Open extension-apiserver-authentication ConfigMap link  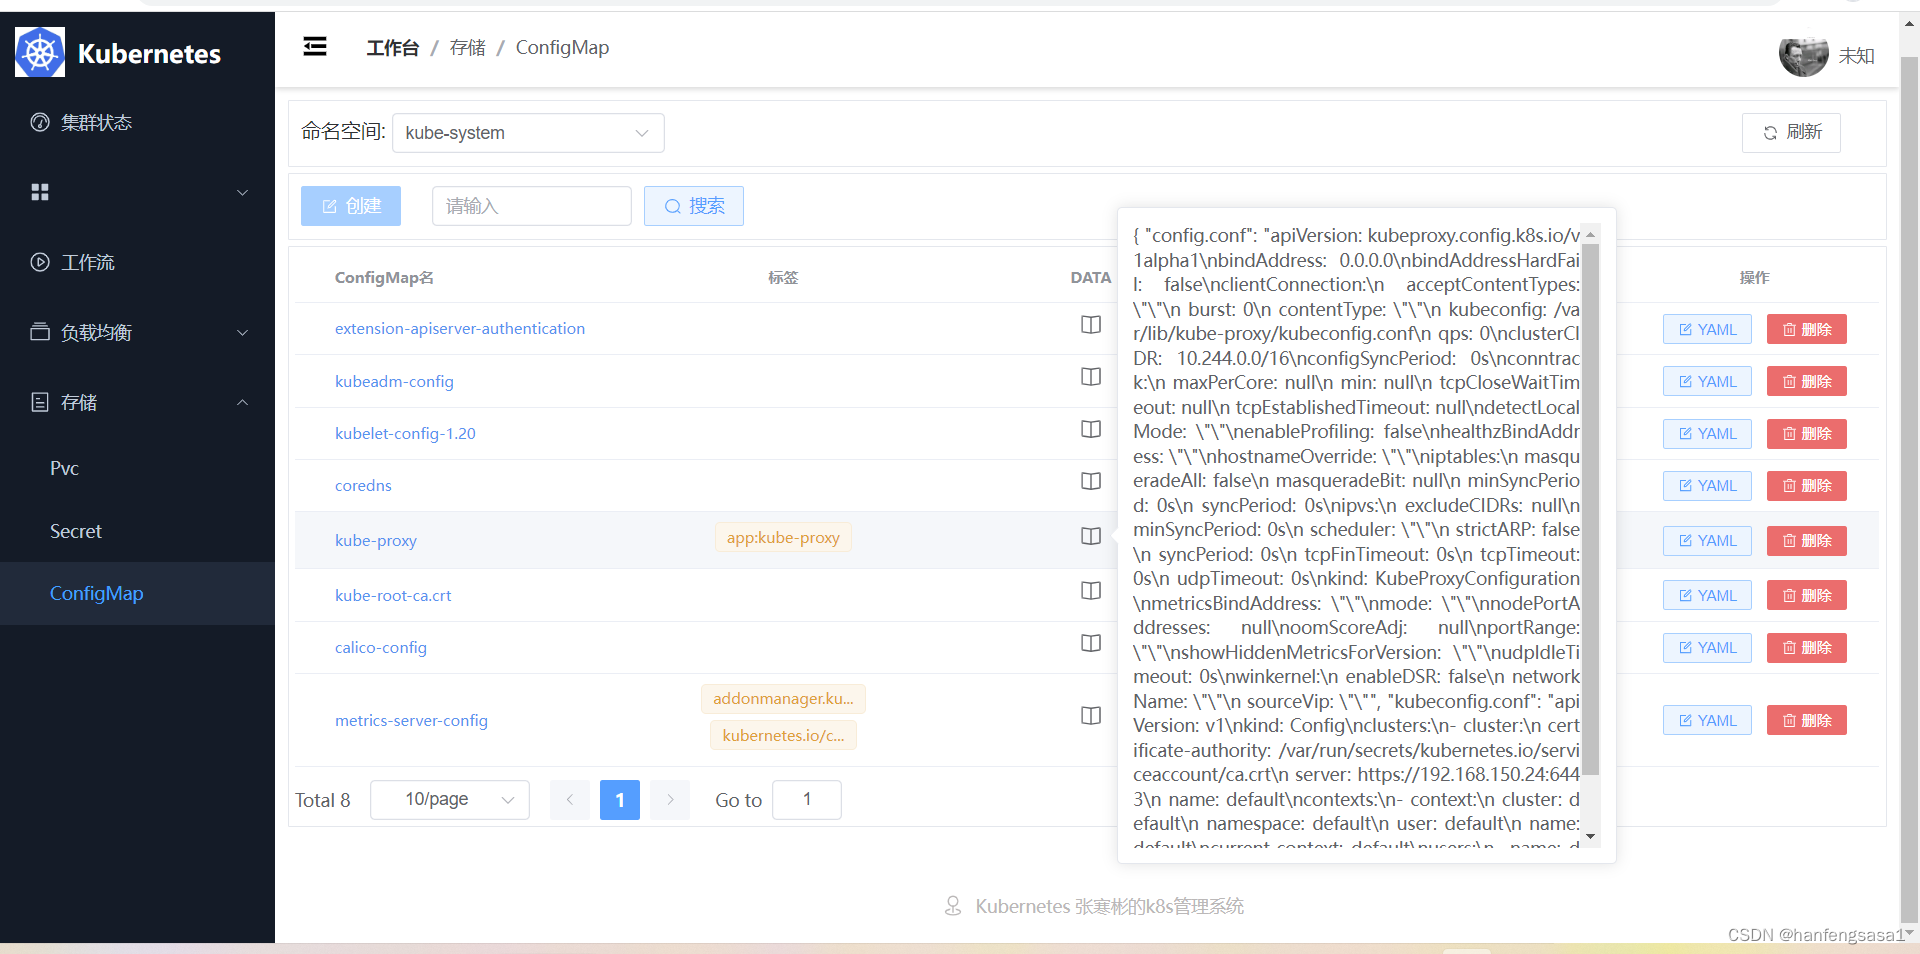(x=460, y=328)
